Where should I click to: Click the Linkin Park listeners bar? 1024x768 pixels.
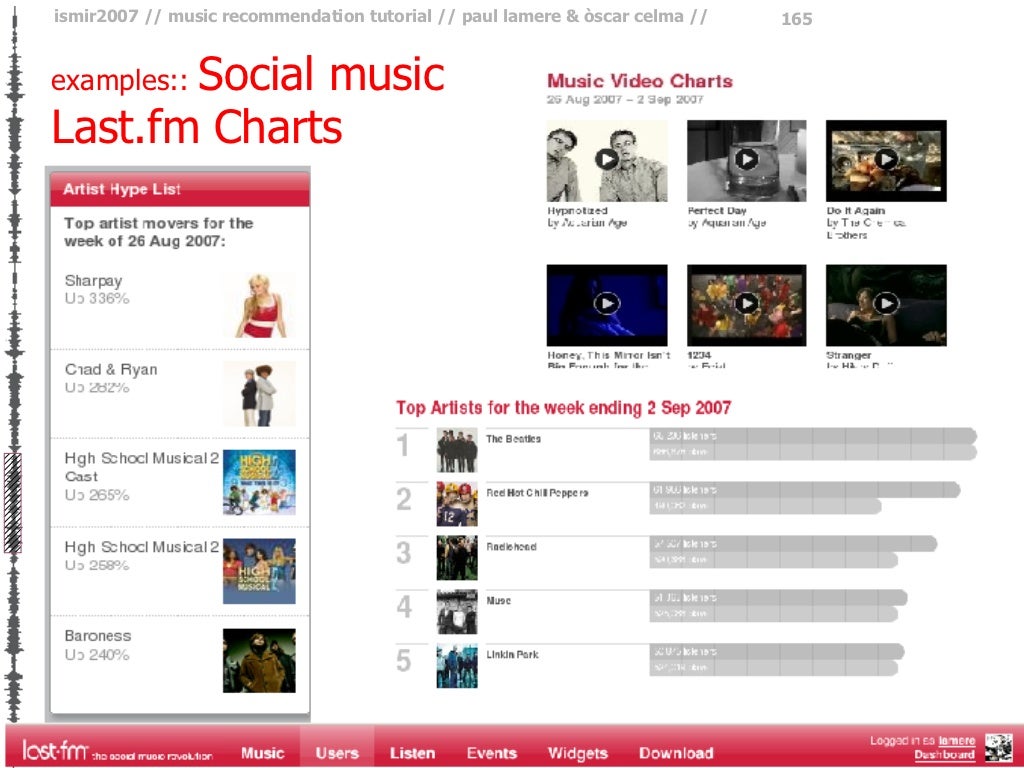tap(777, 651)
